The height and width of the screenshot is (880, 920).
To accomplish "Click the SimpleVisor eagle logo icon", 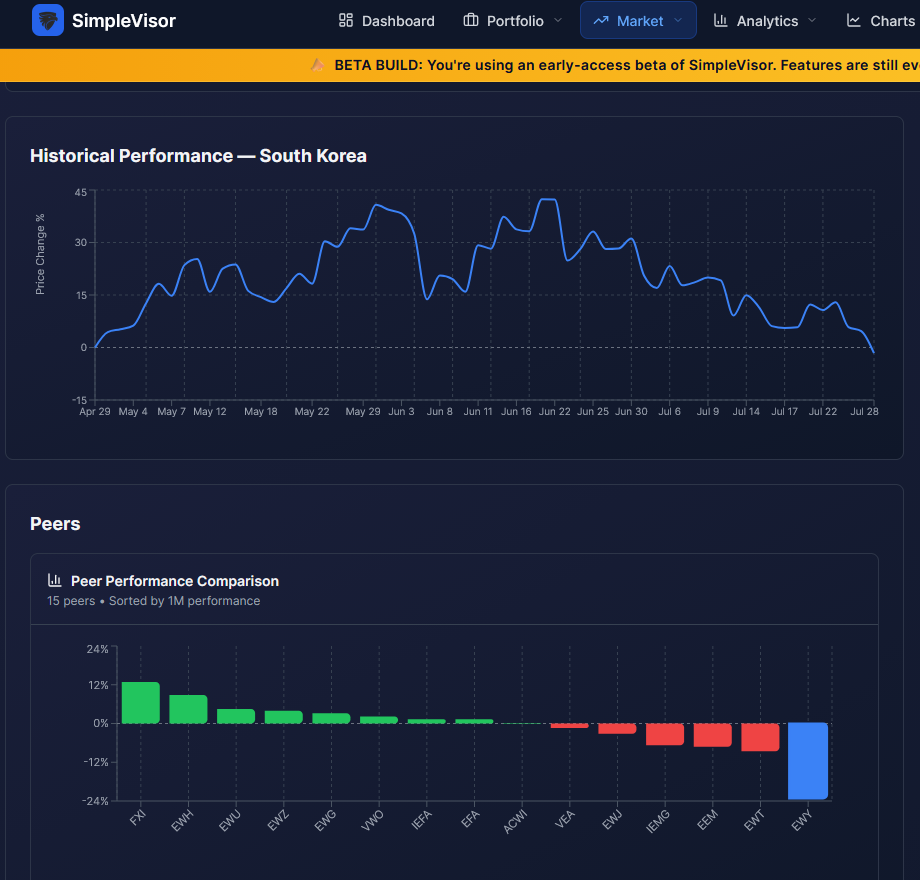I will (48, 21).
